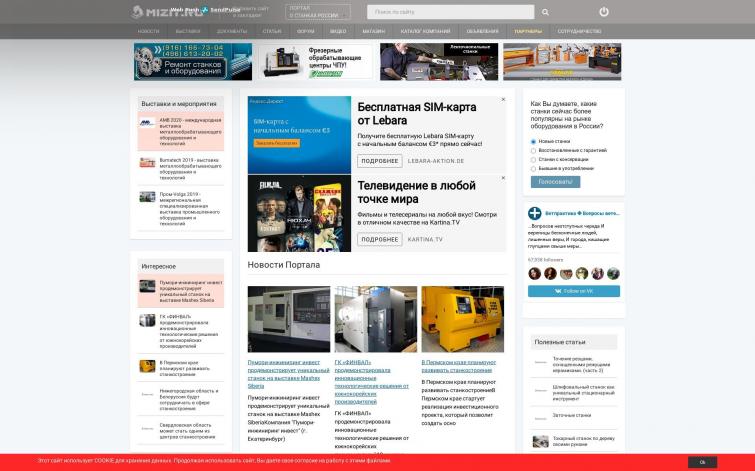Open 'Заточные станки' useful article

(574, 415)
